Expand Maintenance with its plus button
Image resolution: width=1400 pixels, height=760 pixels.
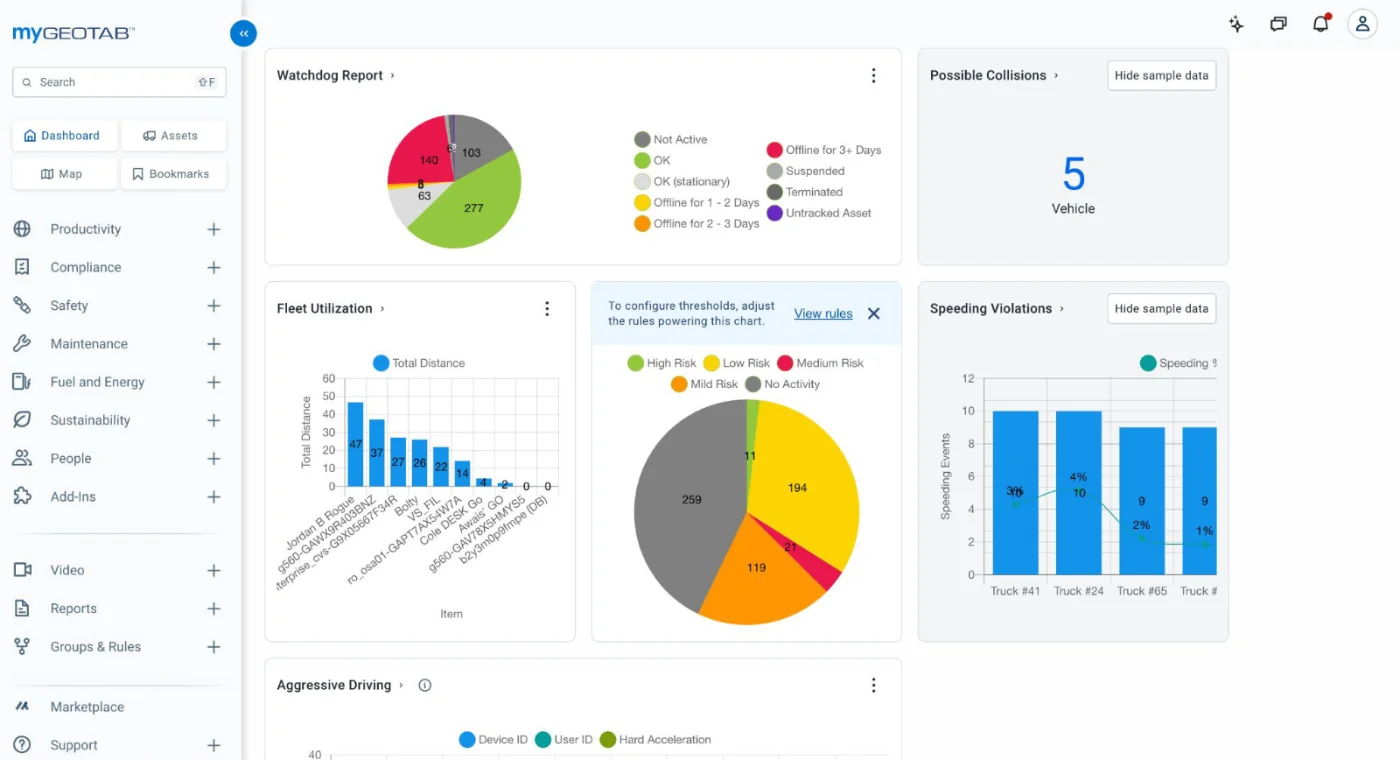click(x=213, y=343)
